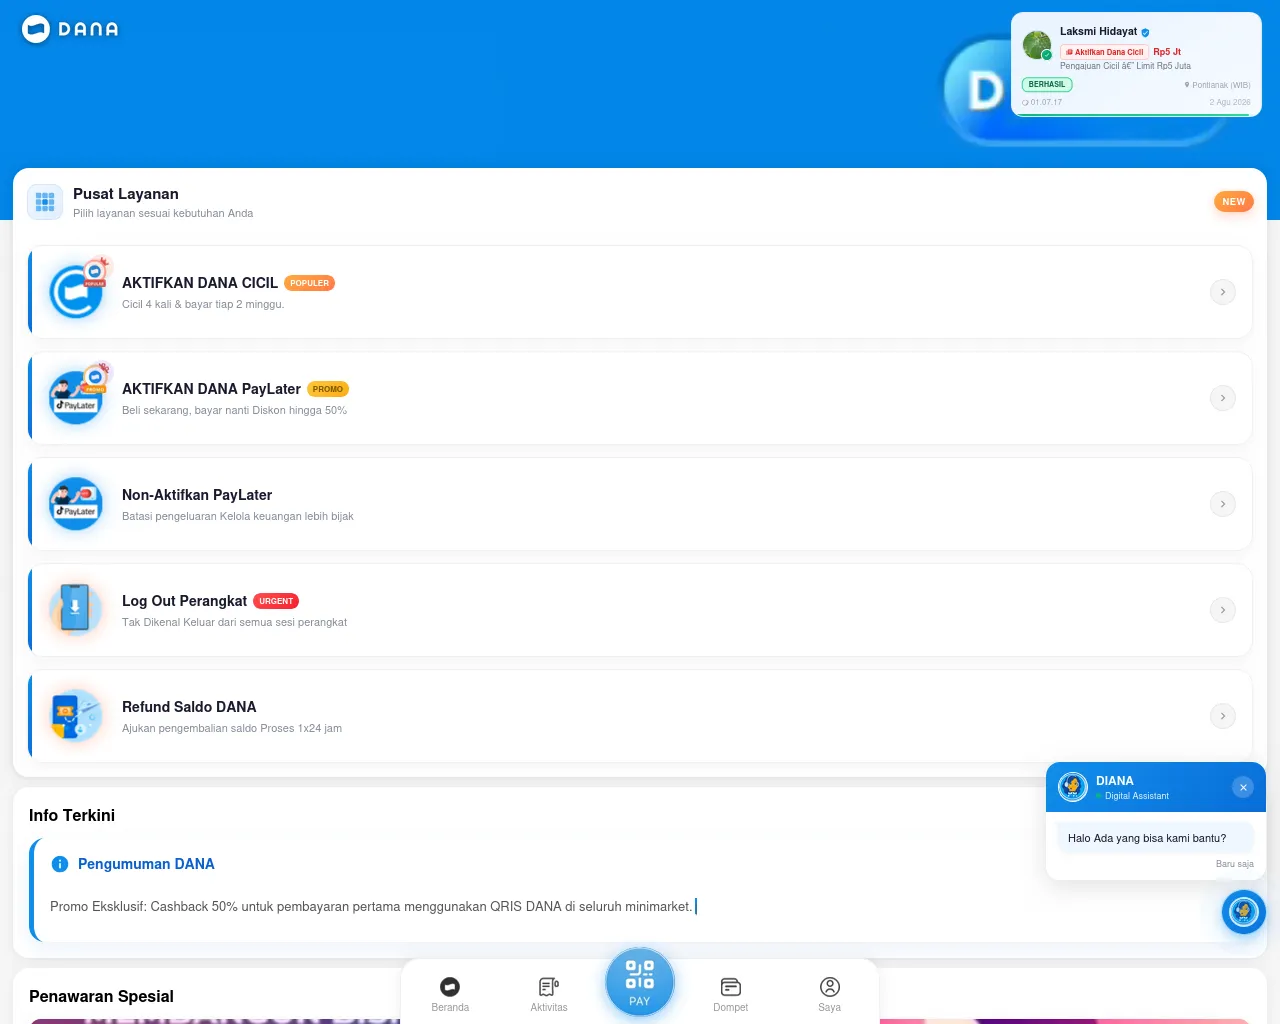Open the Saya profile tab
This screenshot has height=1024, width=1280.
(830, 995)
